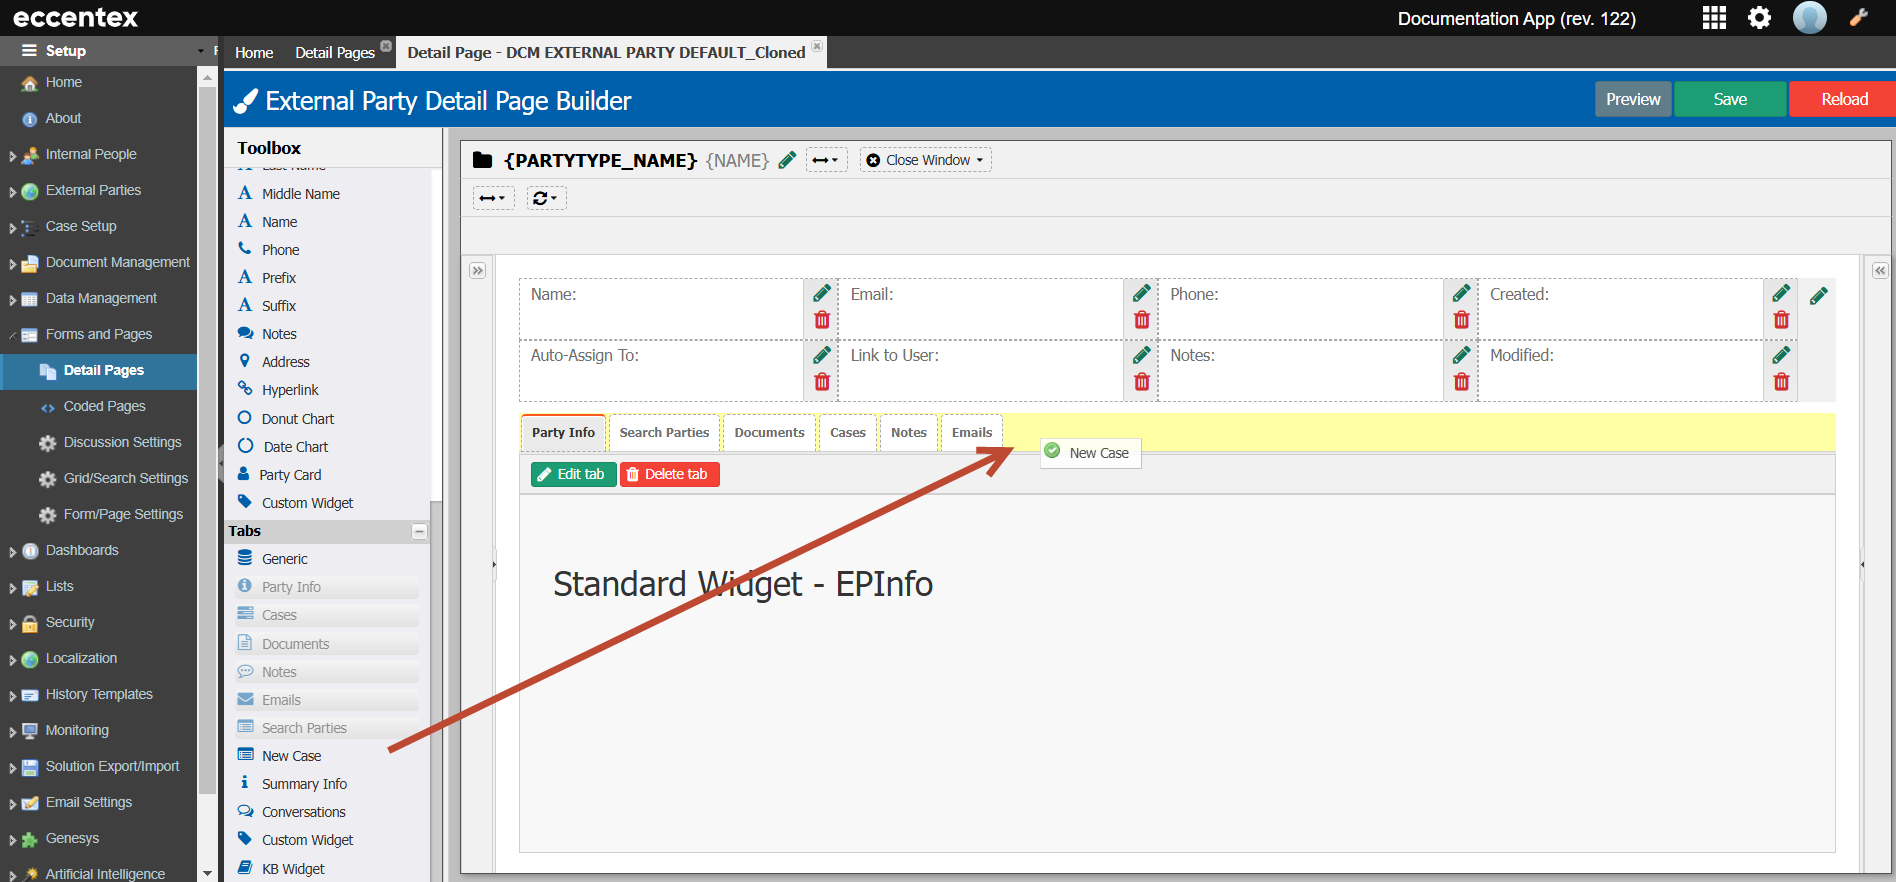Select the Cases tab in builder
This screenshot has height=882, width=1896.
point(848,433)
